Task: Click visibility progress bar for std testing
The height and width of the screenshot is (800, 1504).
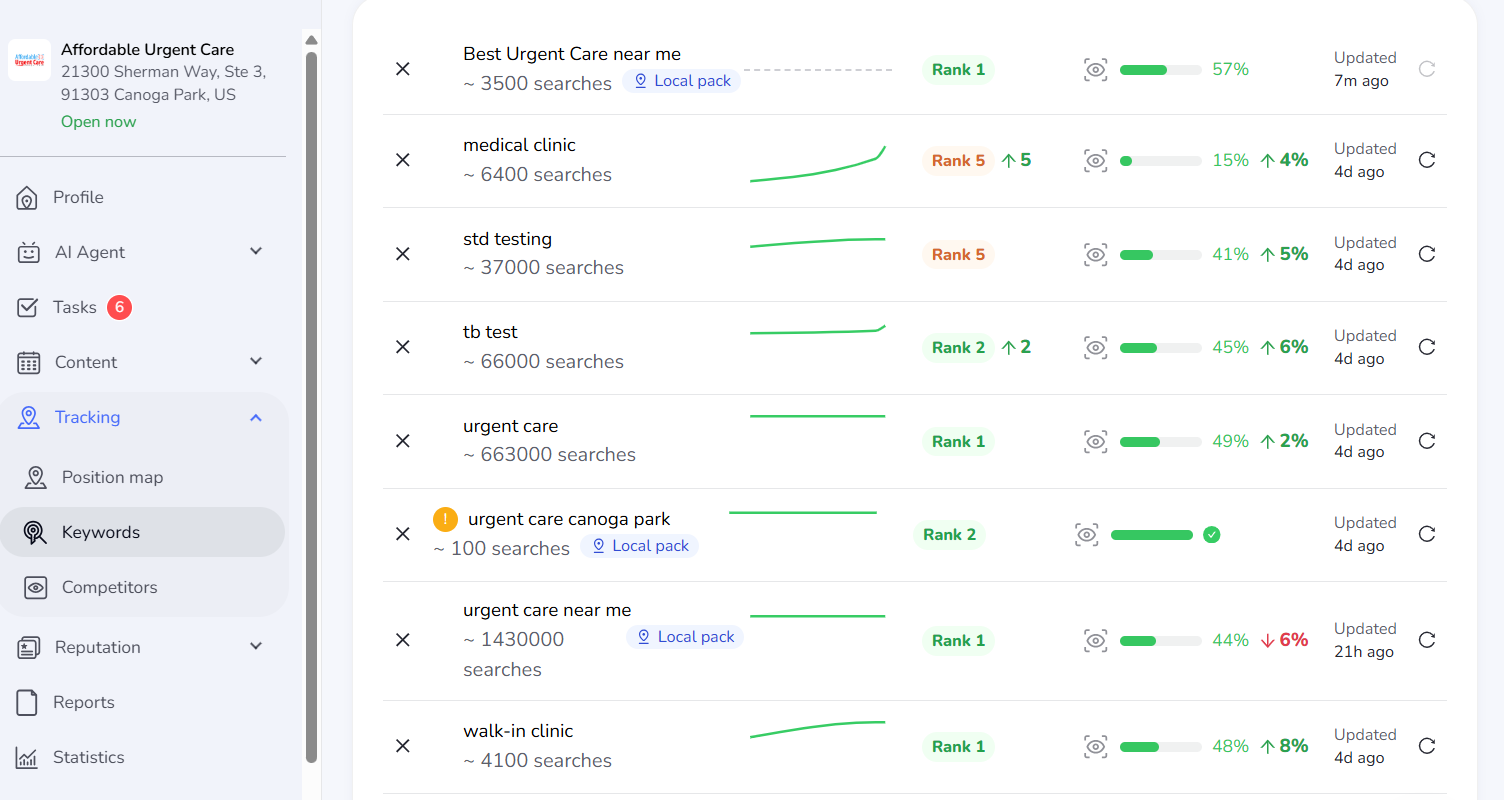Action: (1160, 255)
